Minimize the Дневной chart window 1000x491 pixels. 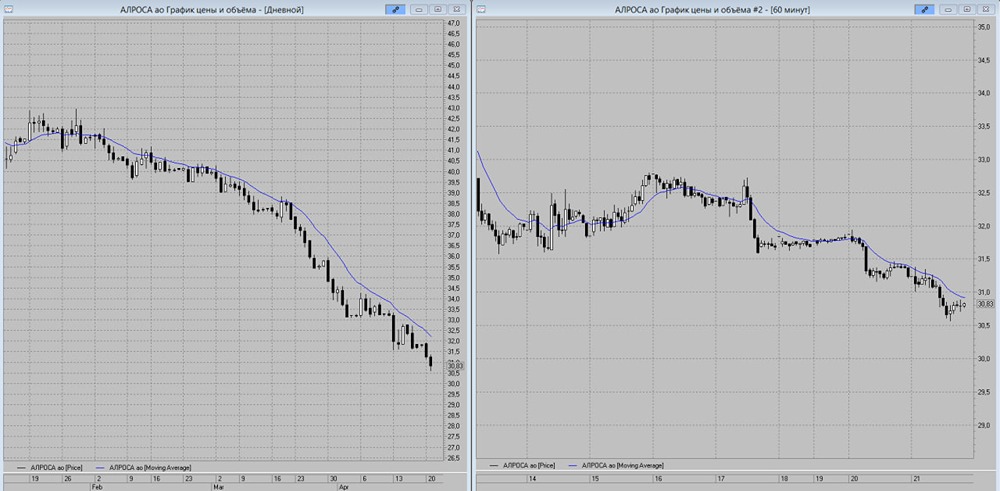[420, 10]
